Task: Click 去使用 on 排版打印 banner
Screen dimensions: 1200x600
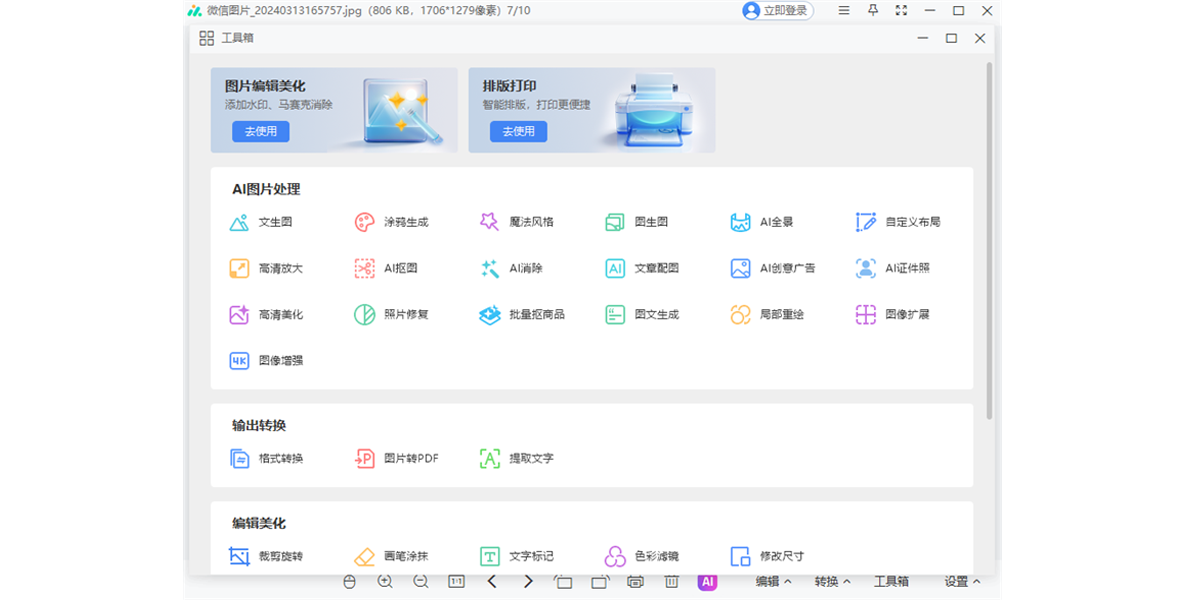Action: coord(518,131)
